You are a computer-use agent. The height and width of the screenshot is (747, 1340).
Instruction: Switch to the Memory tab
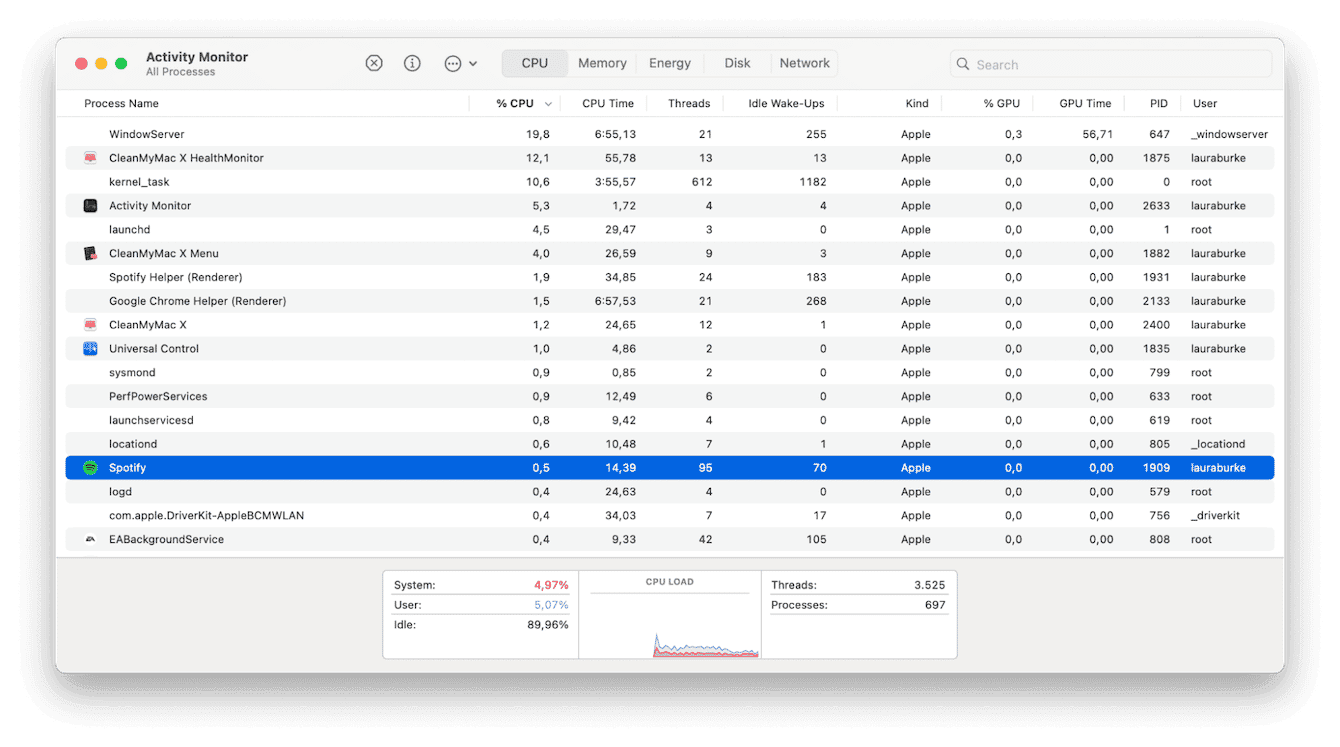pyautogui.click(x=601, y=62)
